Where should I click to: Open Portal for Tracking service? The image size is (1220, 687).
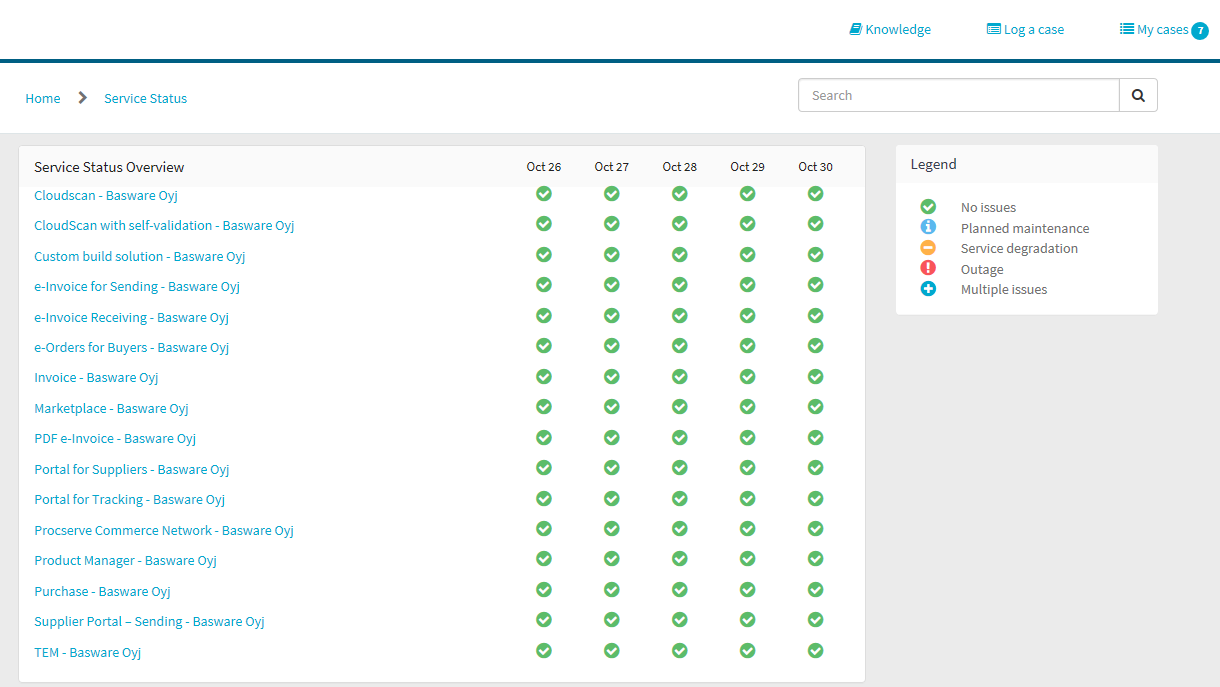point(130,499)
